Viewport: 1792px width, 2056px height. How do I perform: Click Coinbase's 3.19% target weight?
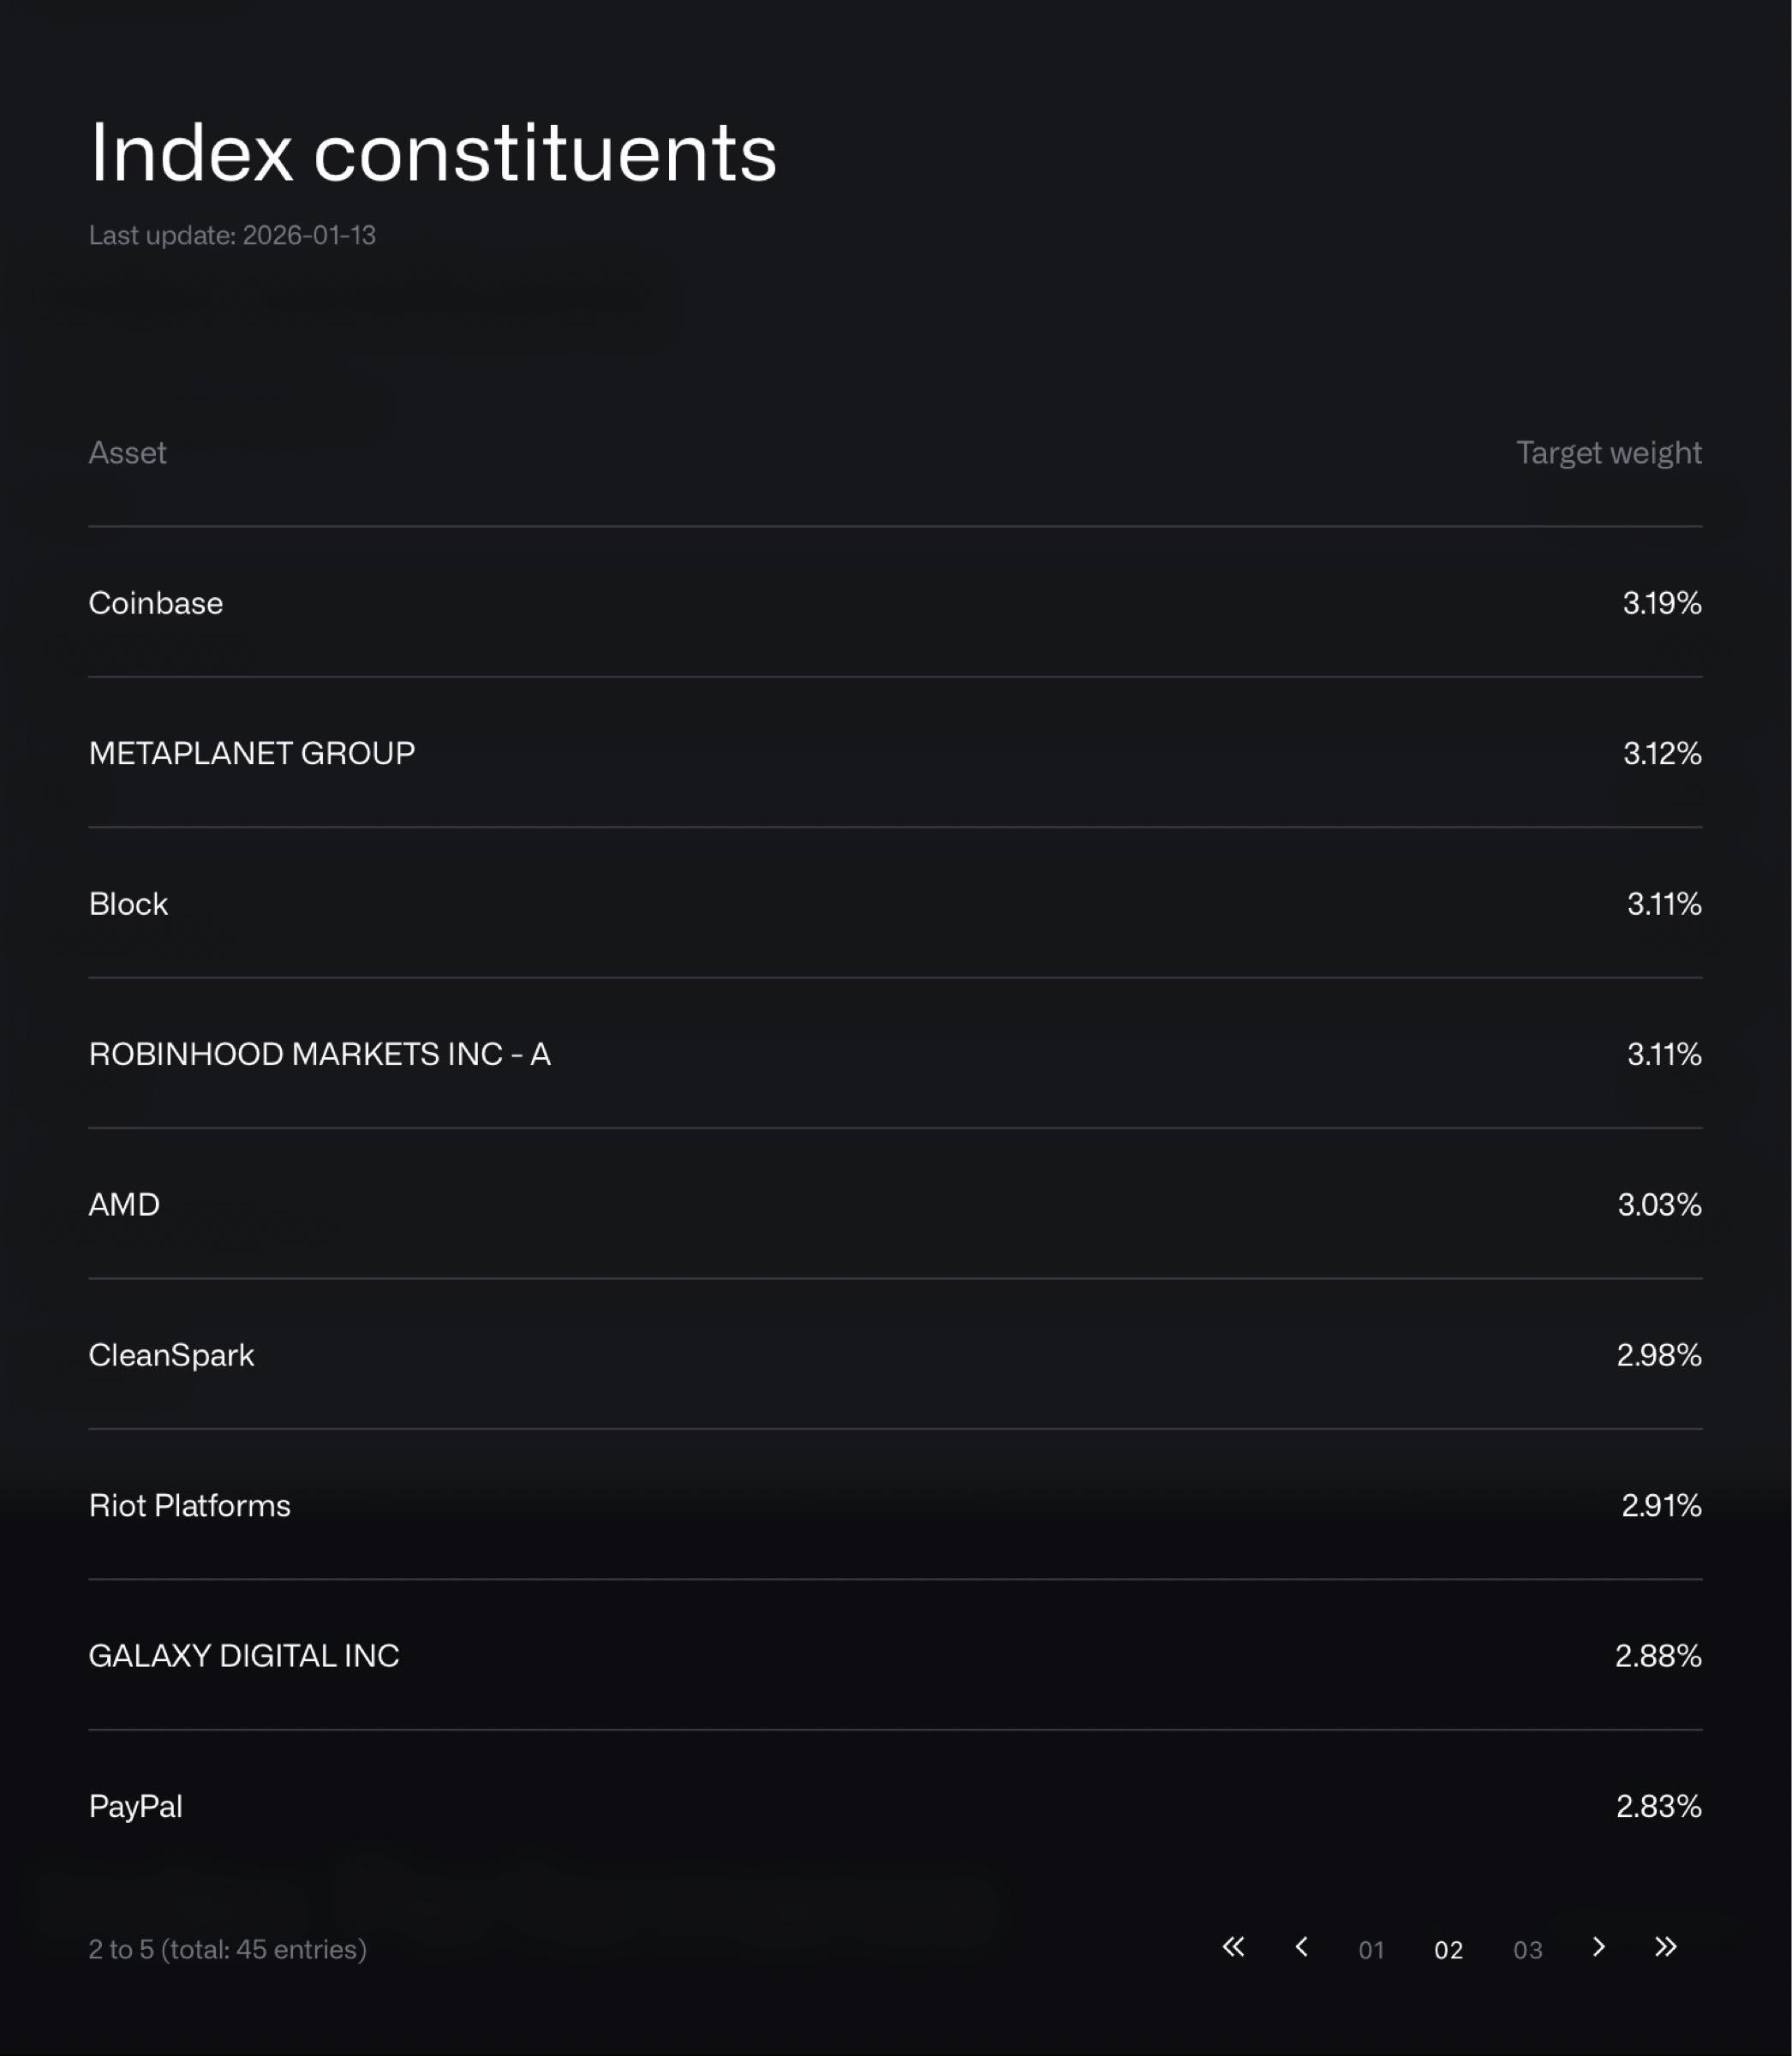click(x=1661, y=603)
